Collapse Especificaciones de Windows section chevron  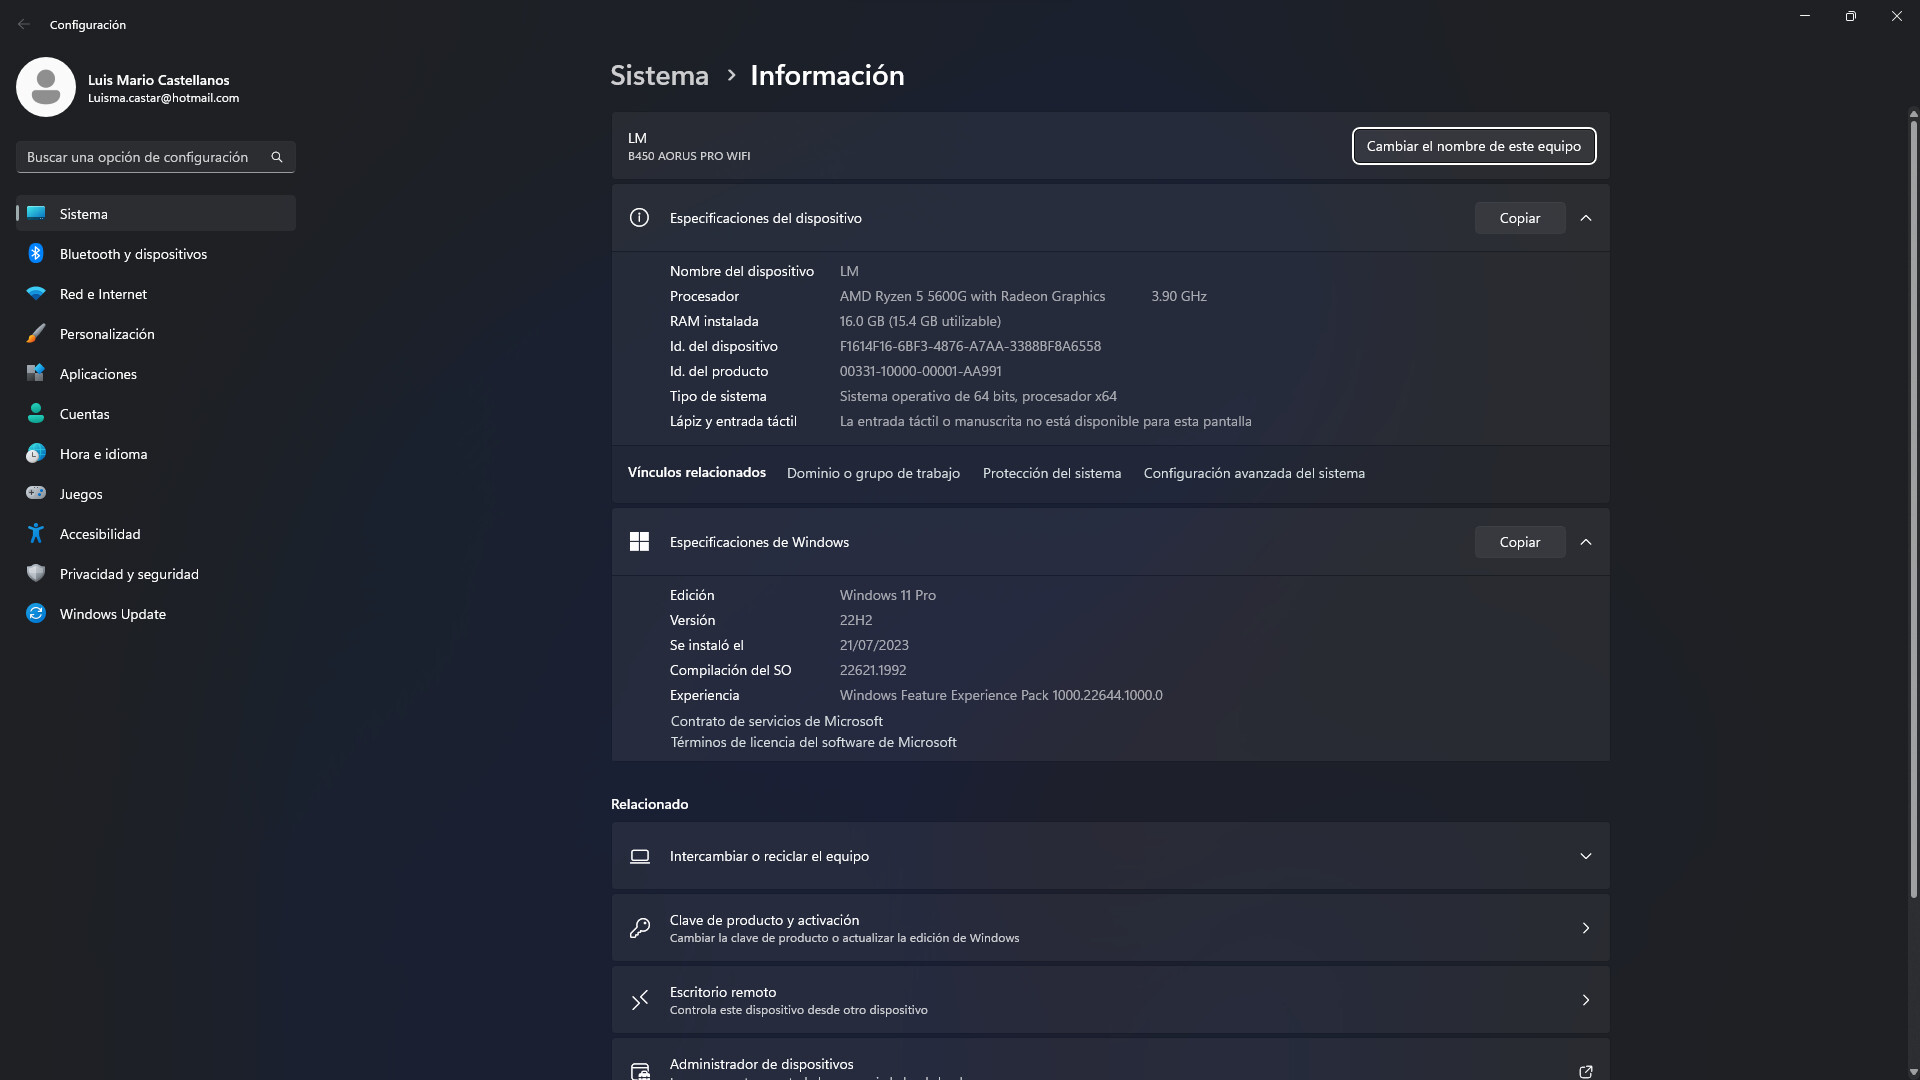click(1586, 542)
